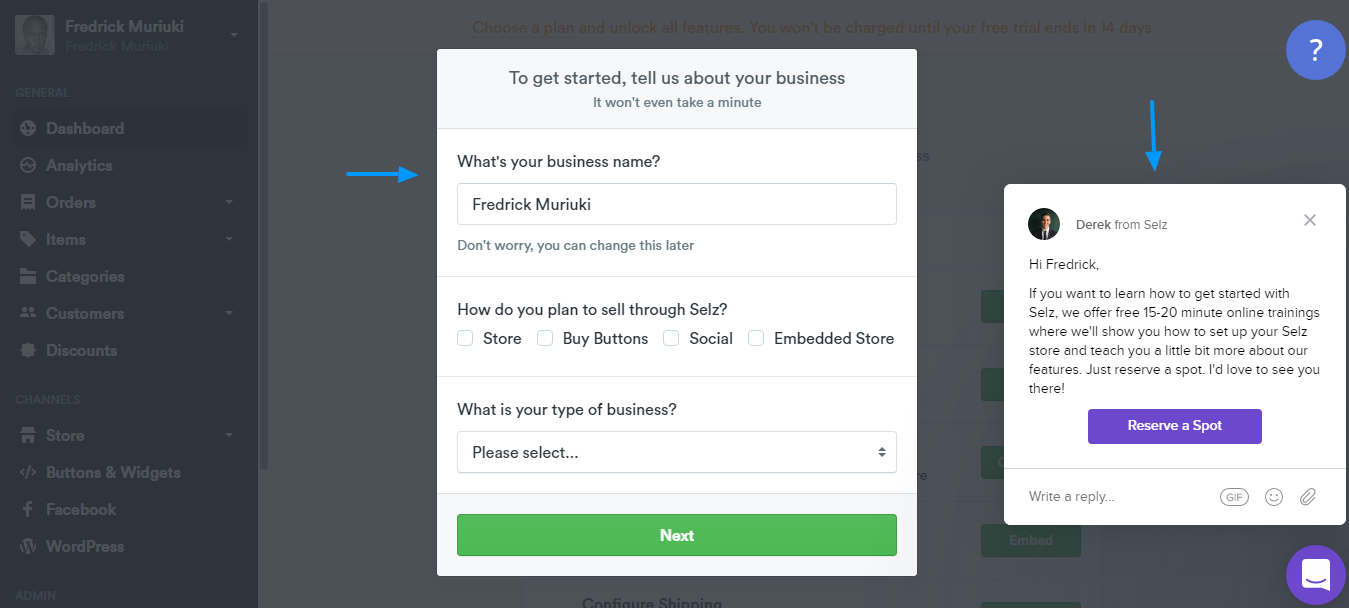This screenshot has height=608, width=1349.
Task: Click the WordPress icon in sidebar
Action: point(27,547)
